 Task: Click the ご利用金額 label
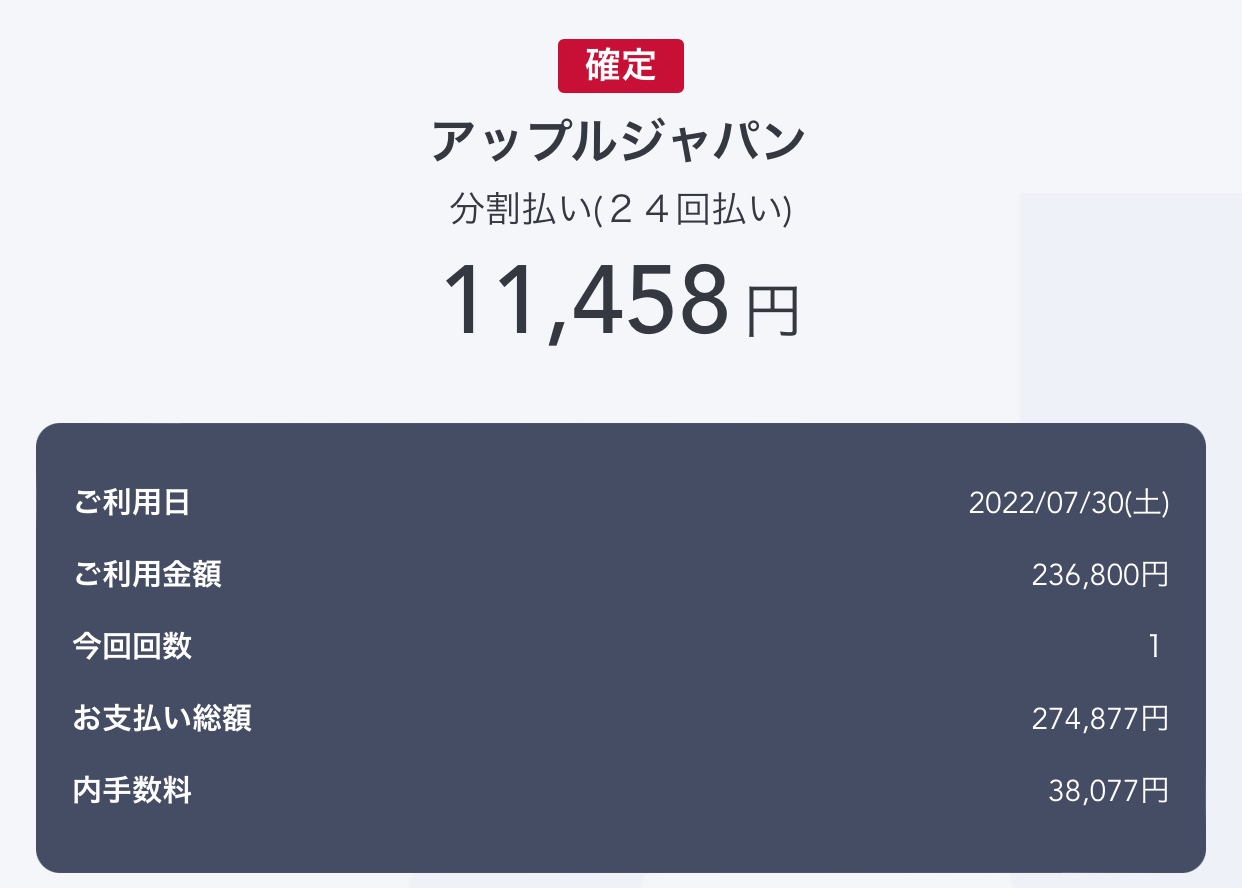(x=147, y=574)
